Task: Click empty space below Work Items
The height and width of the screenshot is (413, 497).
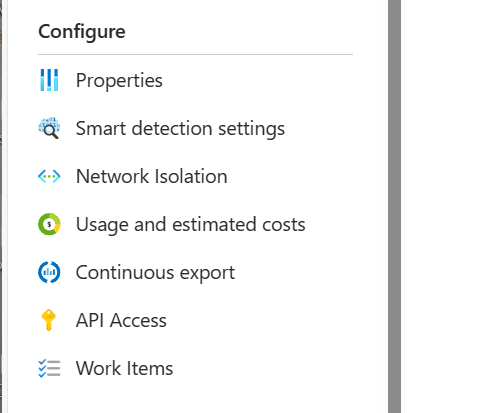Action: point(195,398)
